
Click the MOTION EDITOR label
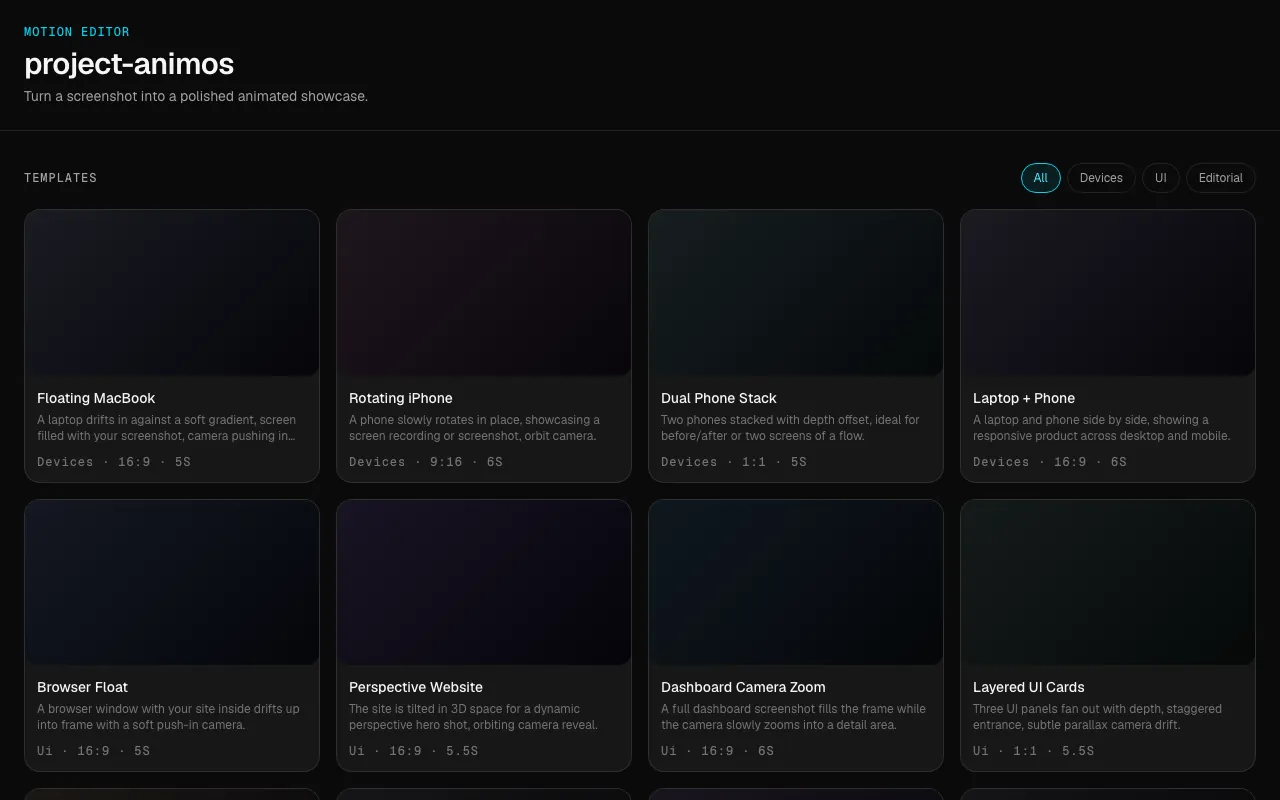click(77, 32)
